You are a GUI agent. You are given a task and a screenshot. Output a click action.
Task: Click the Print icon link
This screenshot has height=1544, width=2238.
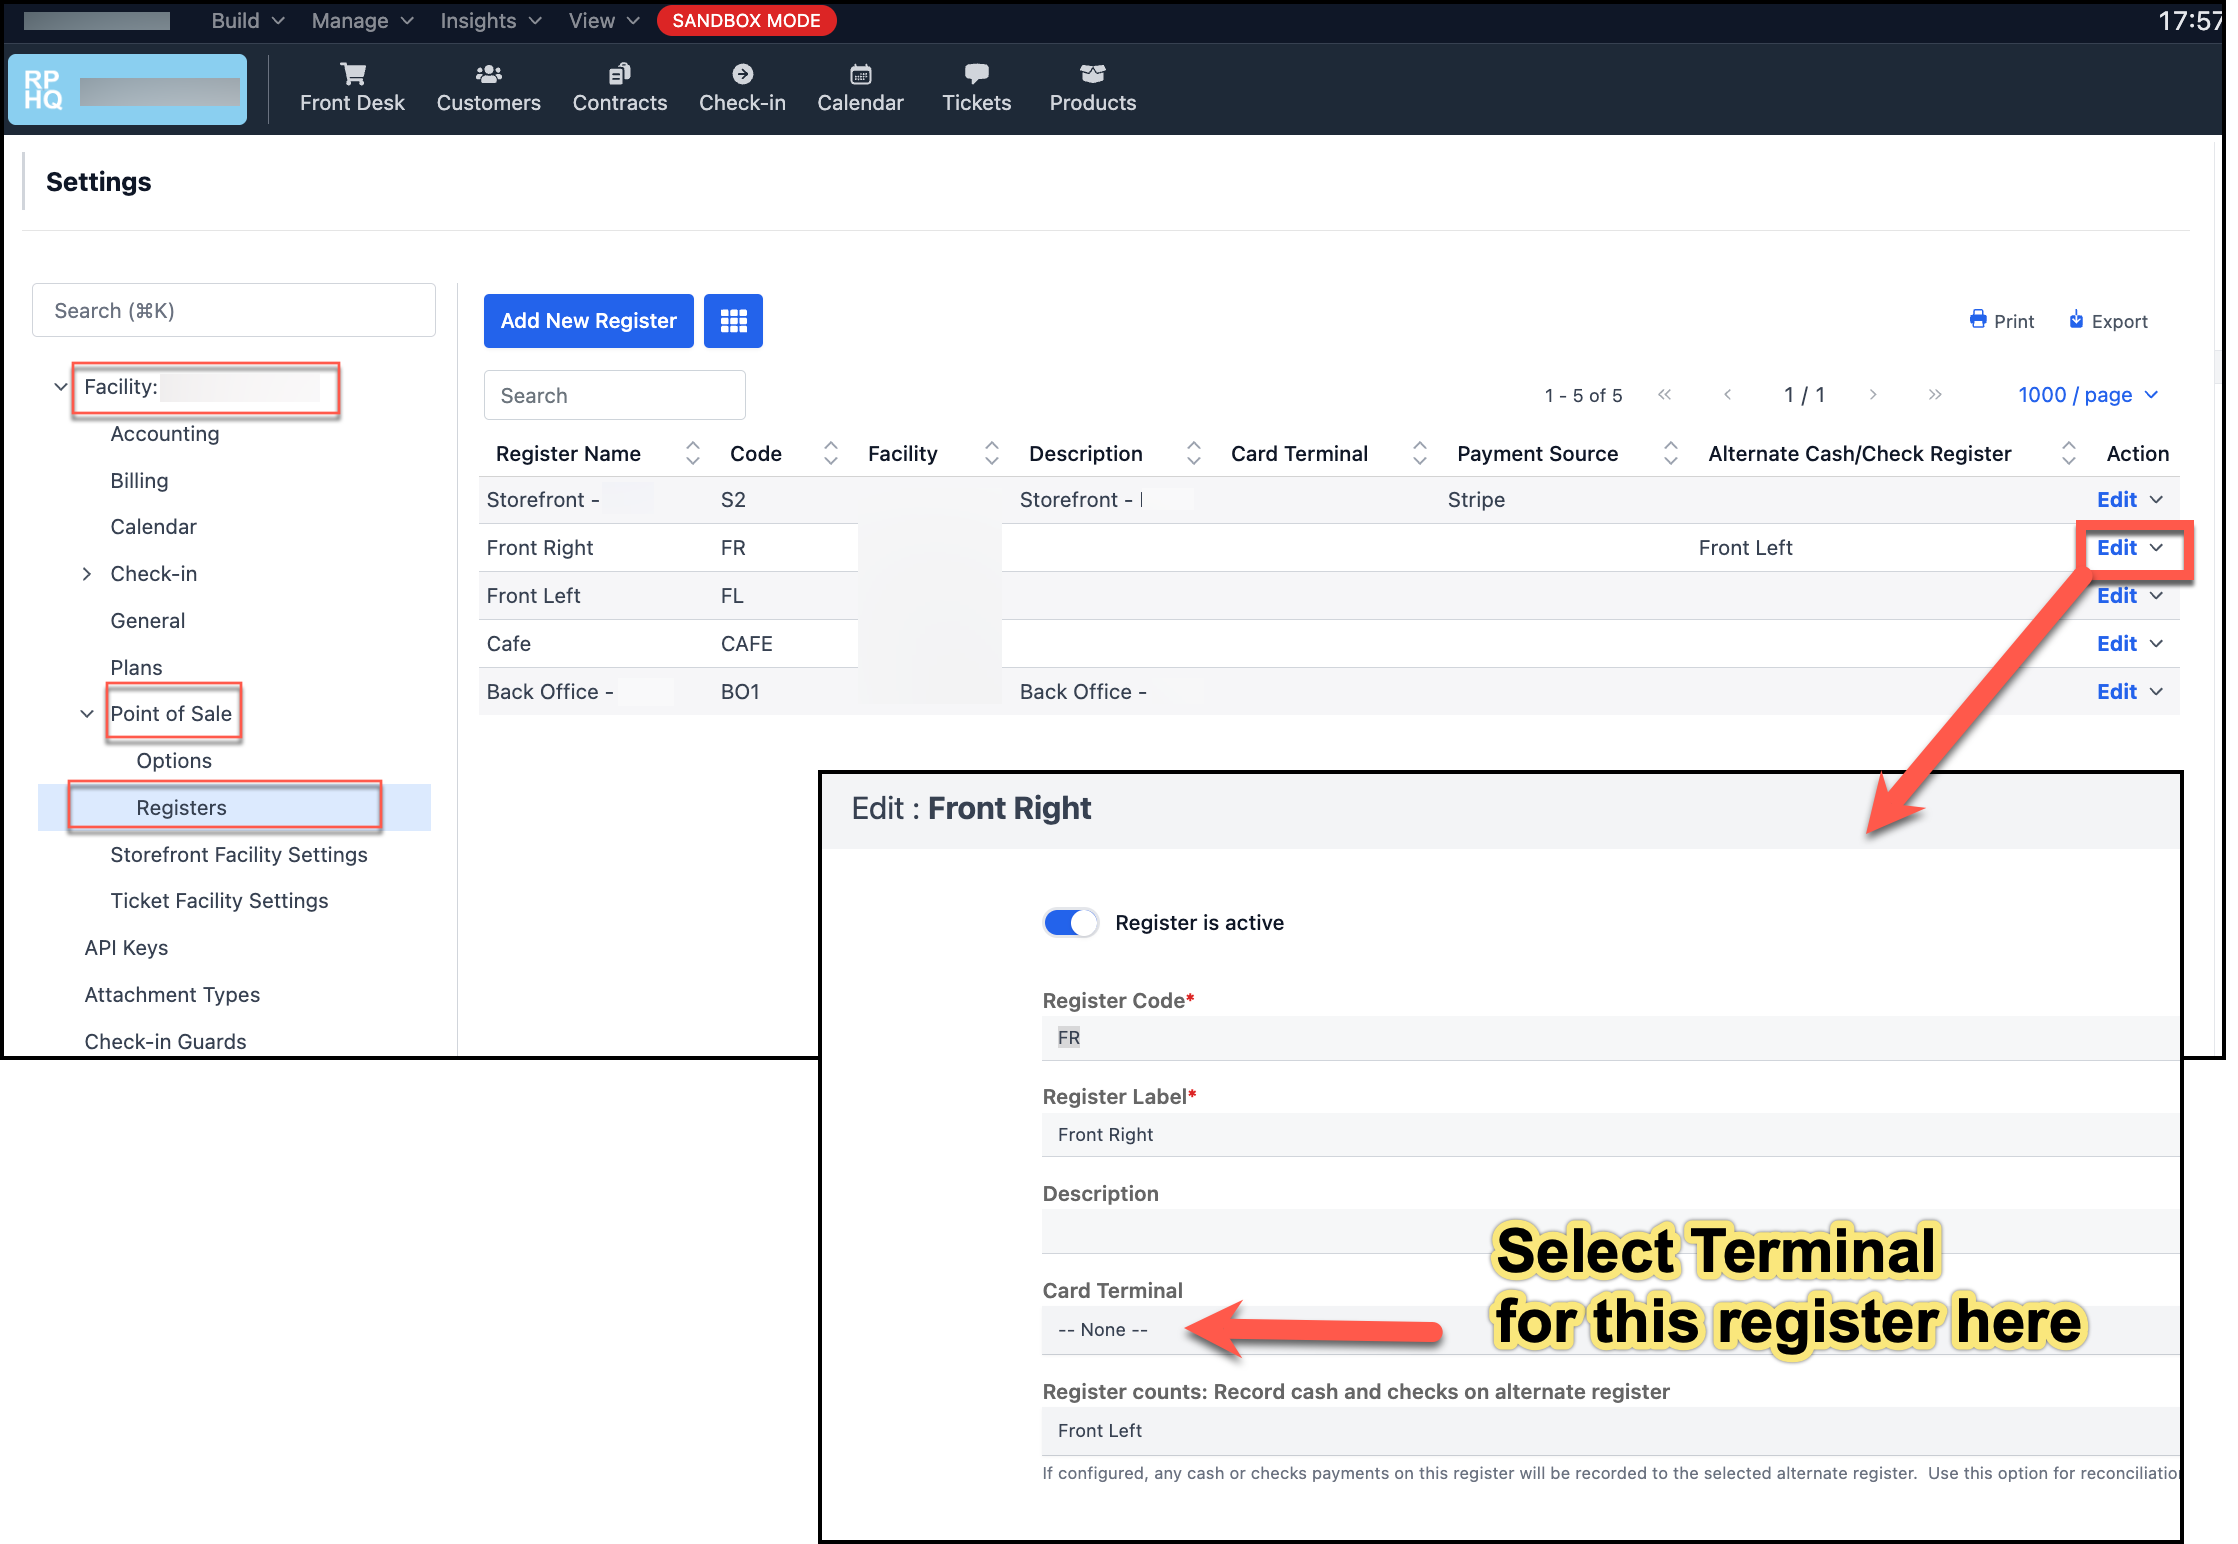click(2002, 321)
